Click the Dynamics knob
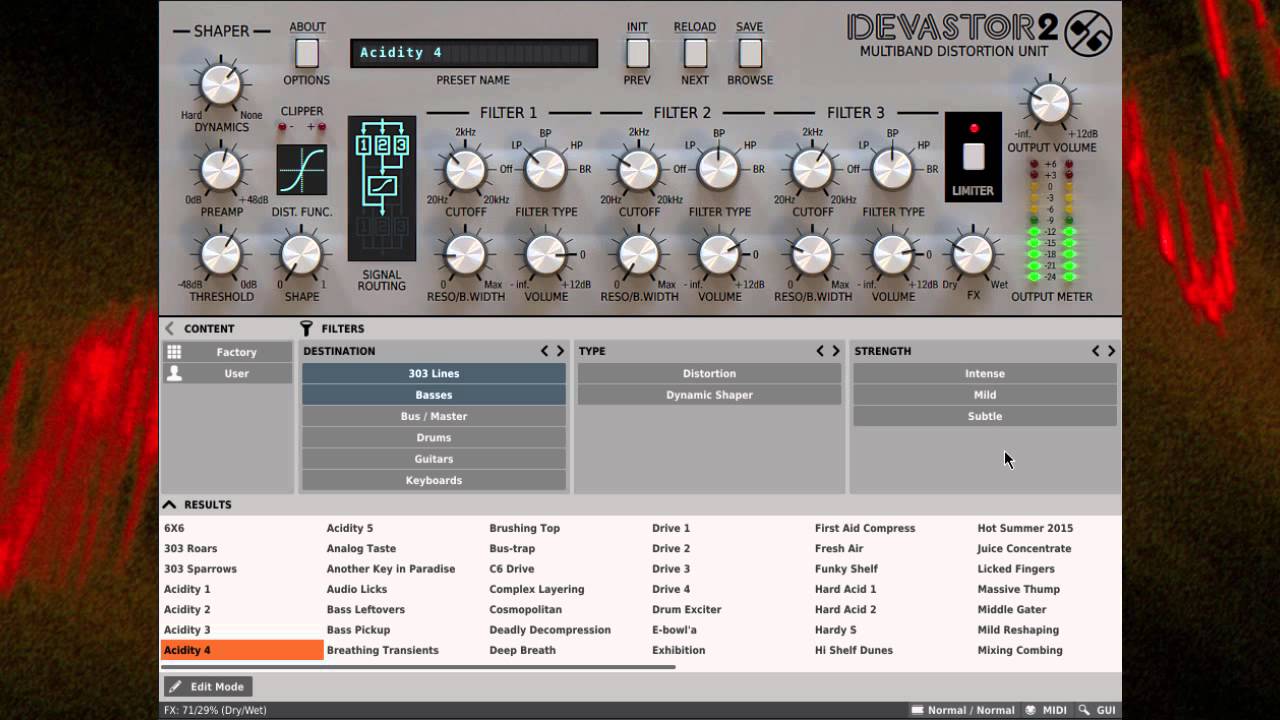The height and width of the screenshot is (720, 1280). pos(222,85)
